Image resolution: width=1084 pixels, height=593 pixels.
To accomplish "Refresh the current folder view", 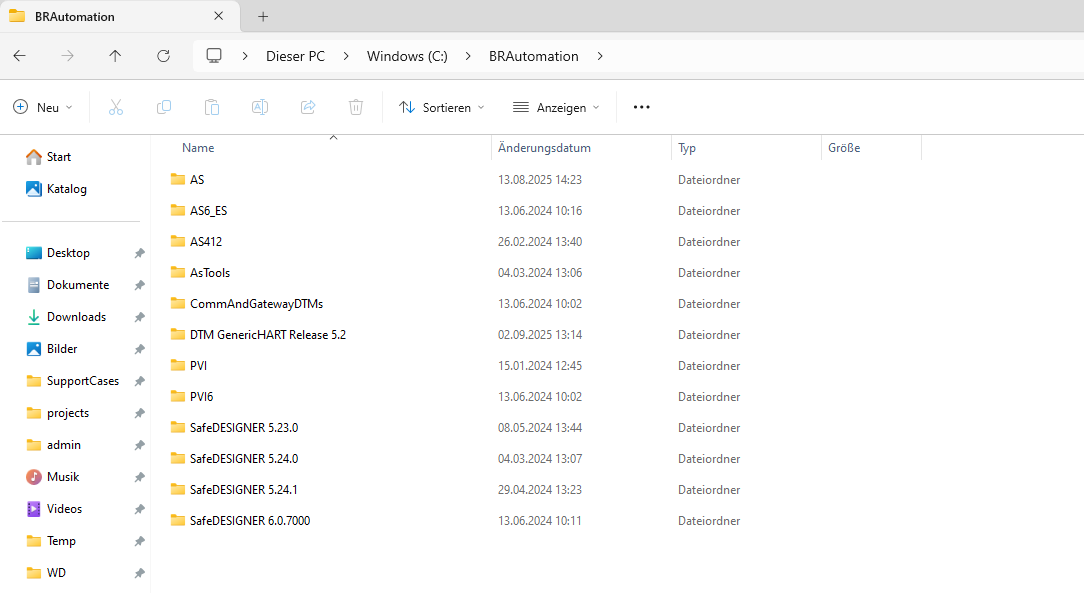I will point(163,56).
